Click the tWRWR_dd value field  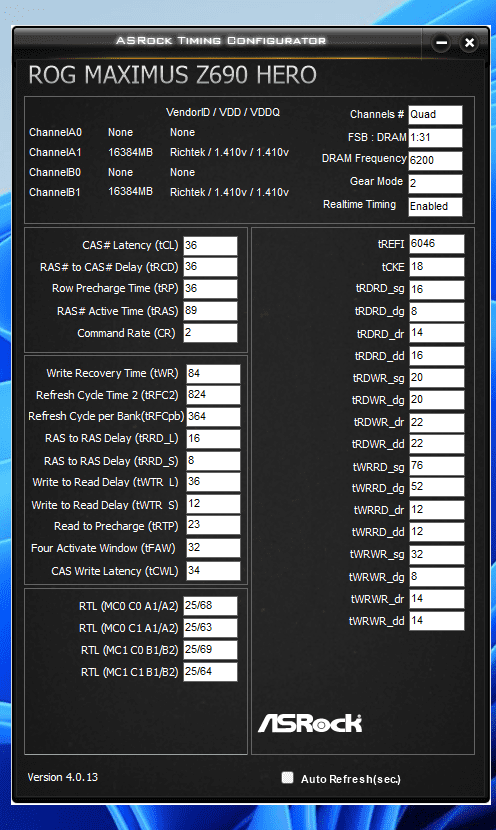pyautogui.click(x=437, y=621)
